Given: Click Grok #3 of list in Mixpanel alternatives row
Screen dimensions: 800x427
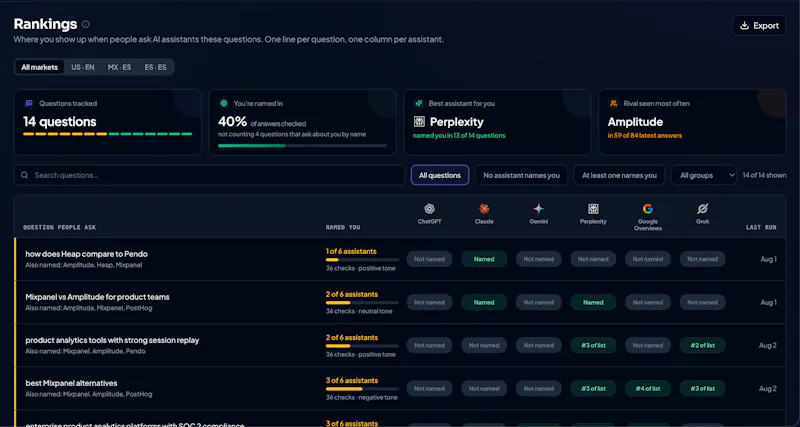Looking at the screenshot, I should coord(702,388).
